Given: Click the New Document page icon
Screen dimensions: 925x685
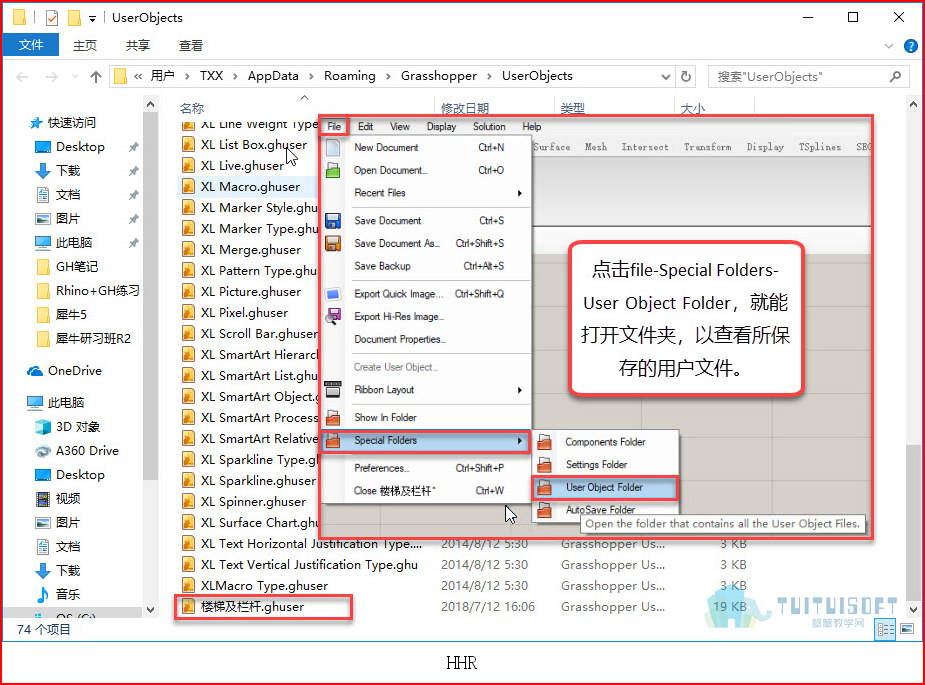Looking at the screenshot, I should click(x=333, y=148).
